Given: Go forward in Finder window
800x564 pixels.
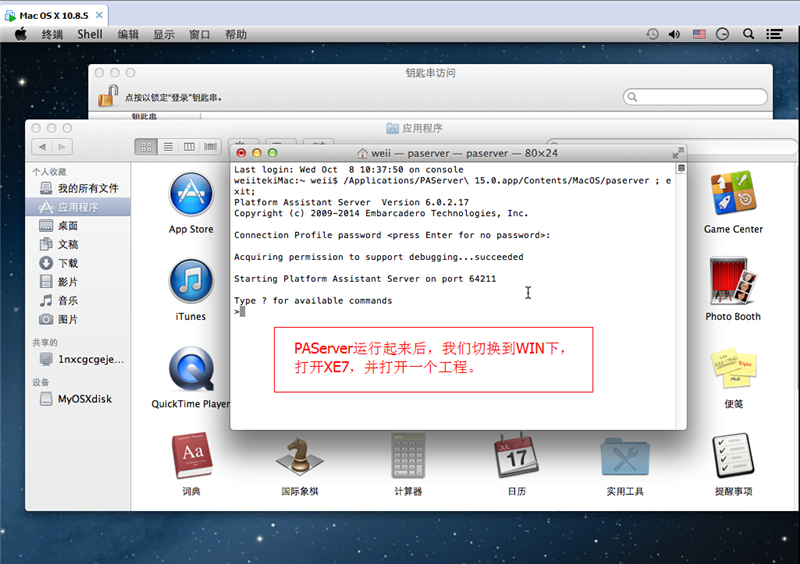Looking at the screenshot, I should tap(62, 147).
